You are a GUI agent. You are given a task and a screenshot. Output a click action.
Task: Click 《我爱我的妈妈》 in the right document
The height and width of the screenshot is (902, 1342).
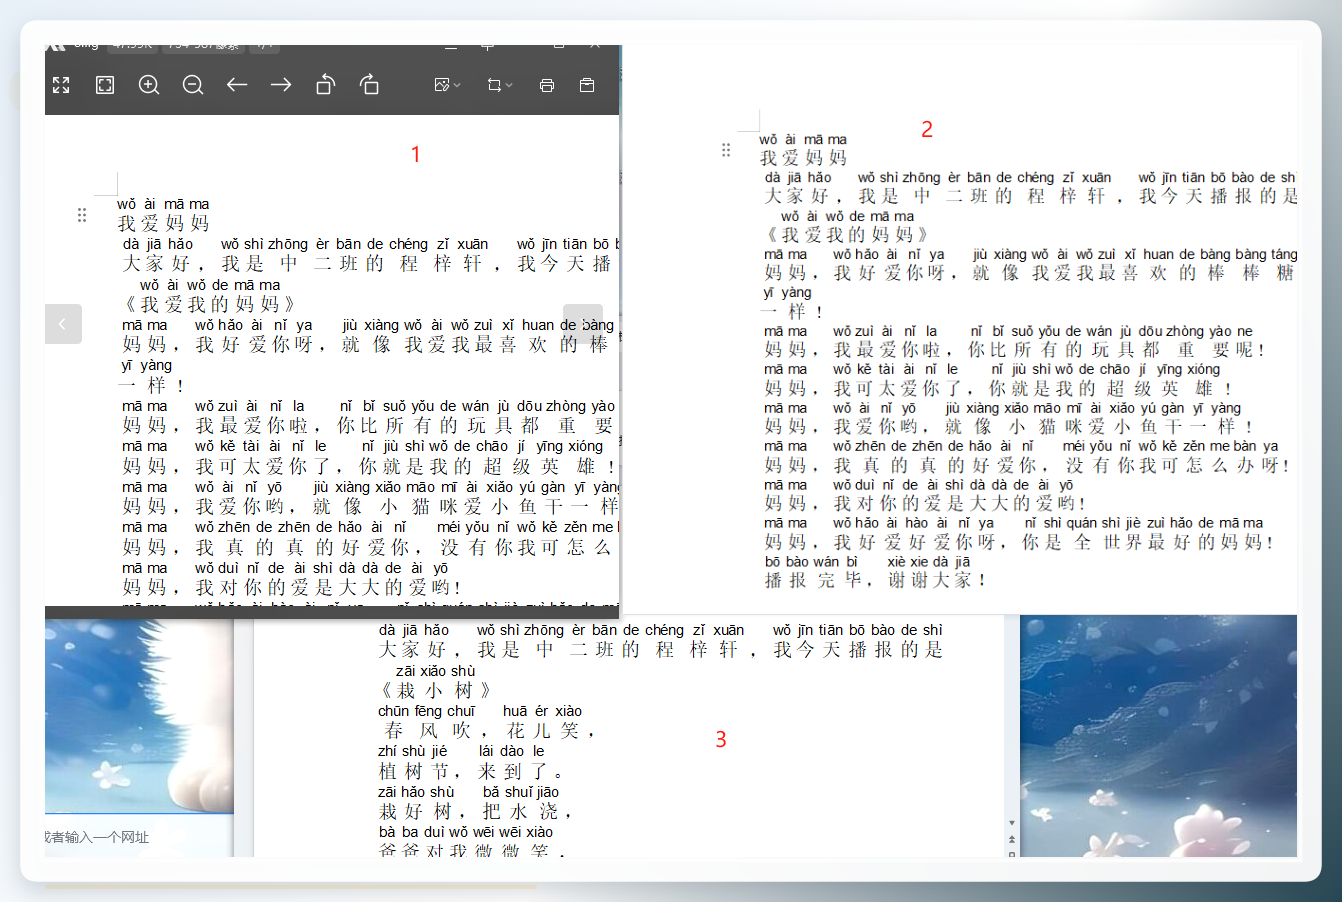tap(847, 235)
